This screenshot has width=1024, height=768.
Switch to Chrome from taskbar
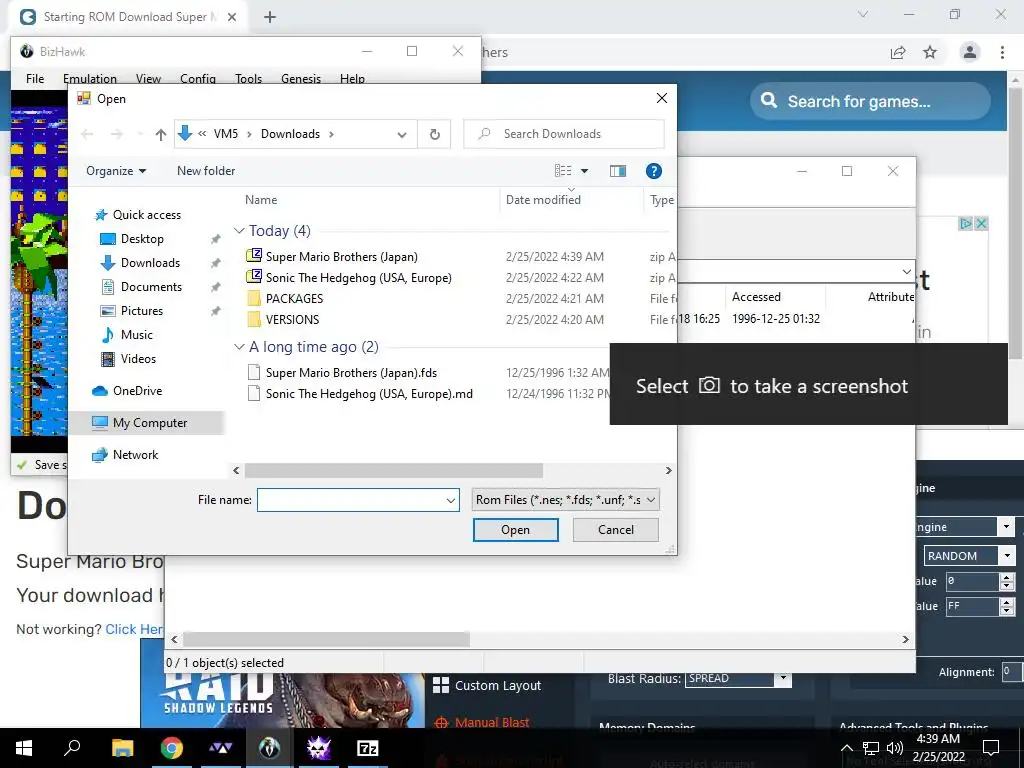pos(172,748)
